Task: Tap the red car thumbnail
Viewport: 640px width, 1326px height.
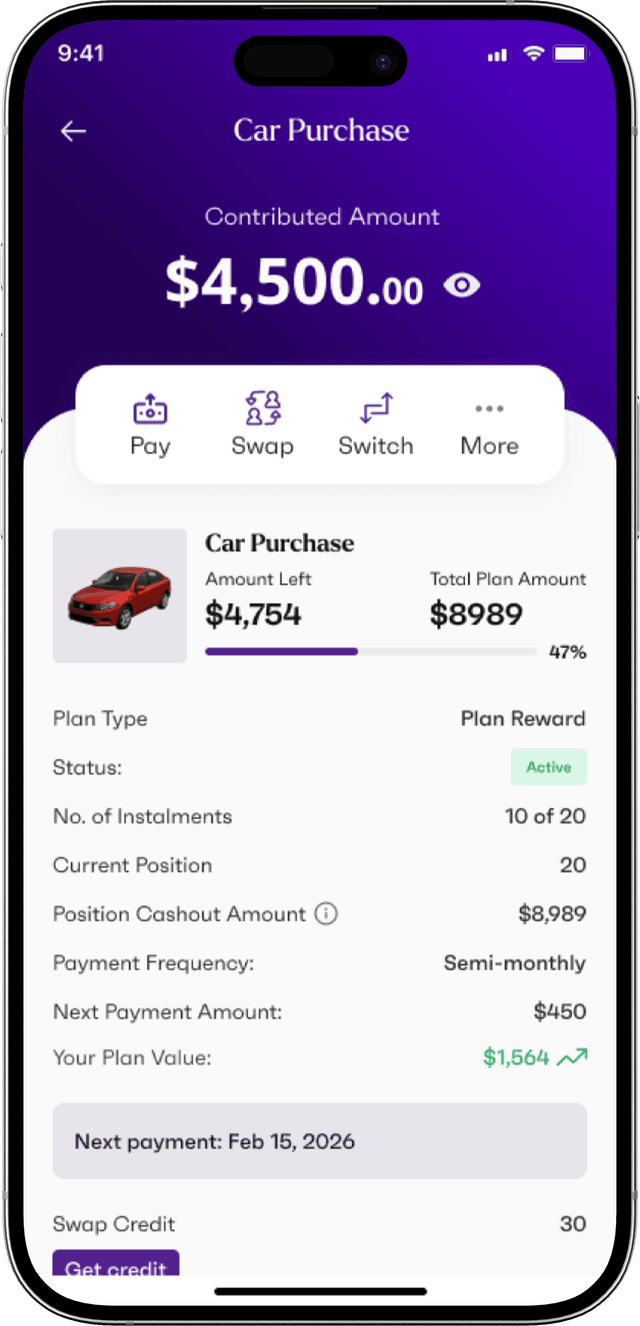Action: coord(119,596)
